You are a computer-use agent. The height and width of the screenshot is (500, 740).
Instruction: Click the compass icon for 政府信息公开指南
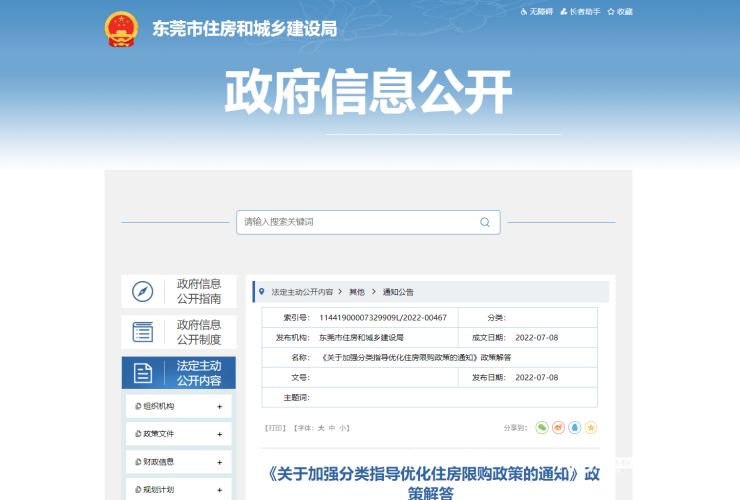143,291
